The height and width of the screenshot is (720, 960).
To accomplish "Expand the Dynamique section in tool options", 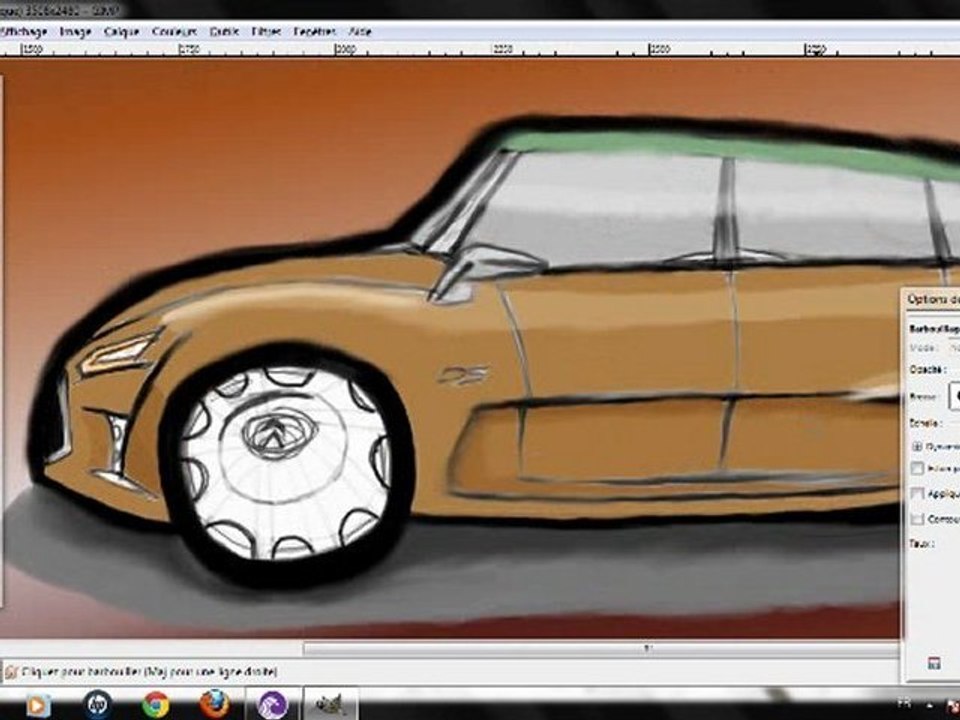I will point(917,446).
